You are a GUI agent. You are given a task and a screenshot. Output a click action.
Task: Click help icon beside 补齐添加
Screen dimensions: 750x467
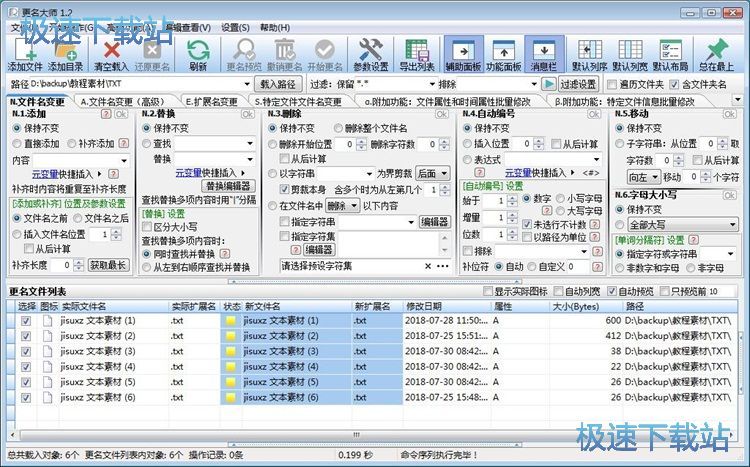tap(123, 143)
